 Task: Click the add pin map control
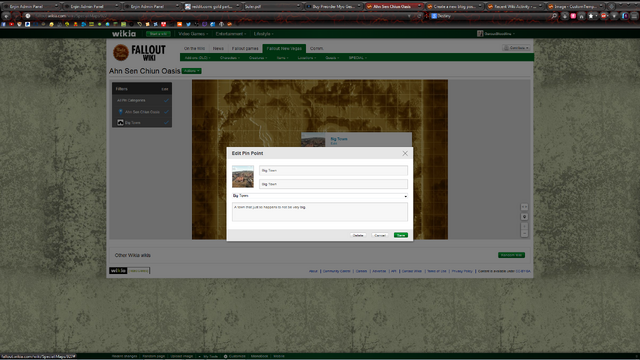pos(524,217)
